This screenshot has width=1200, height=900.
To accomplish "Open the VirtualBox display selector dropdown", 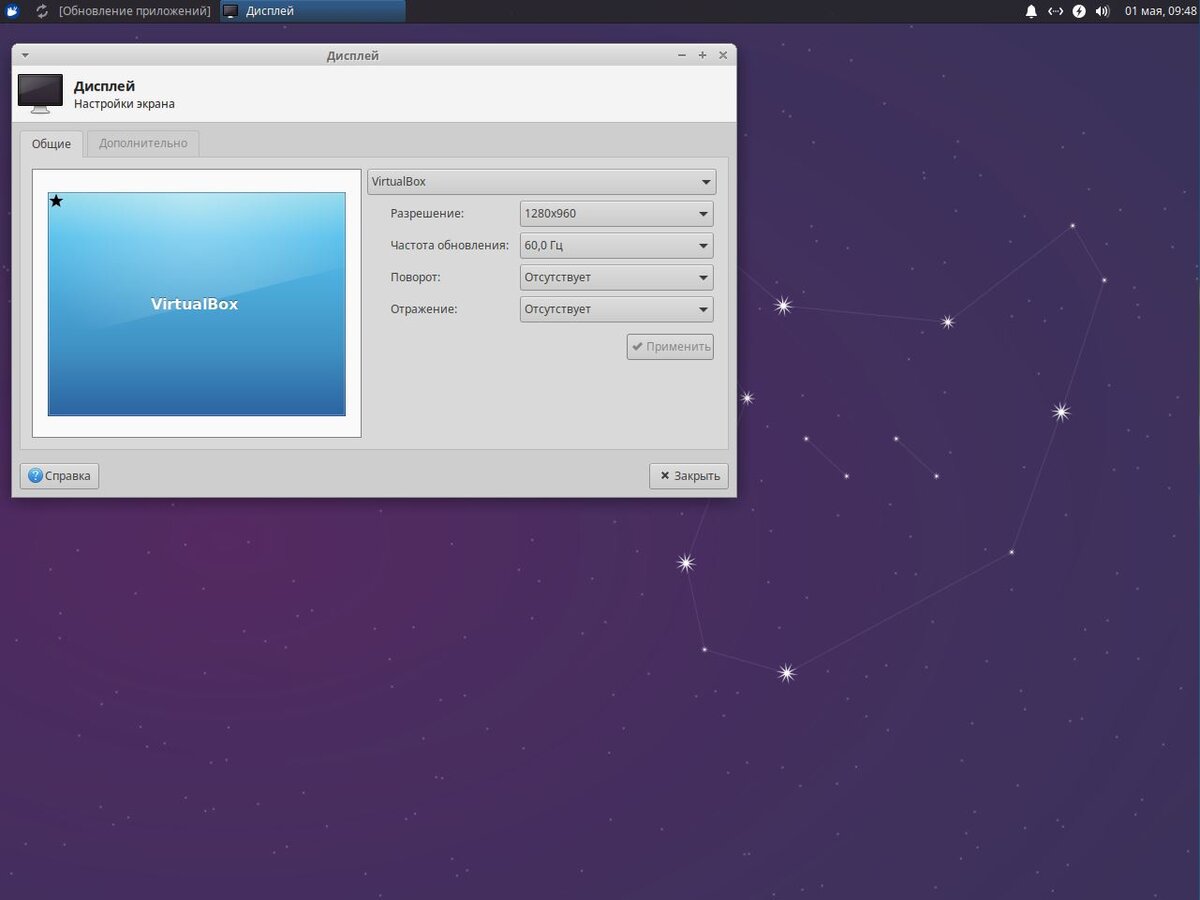I will pos(541,181).
